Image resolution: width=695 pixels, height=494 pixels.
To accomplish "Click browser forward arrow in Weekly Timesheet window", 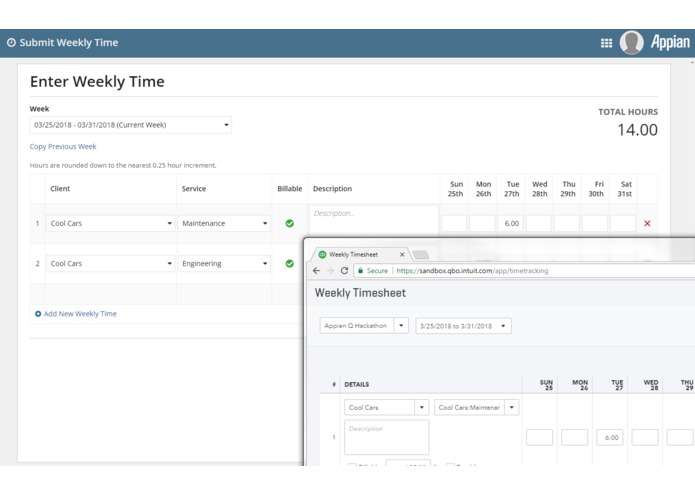I will (330, 271).
